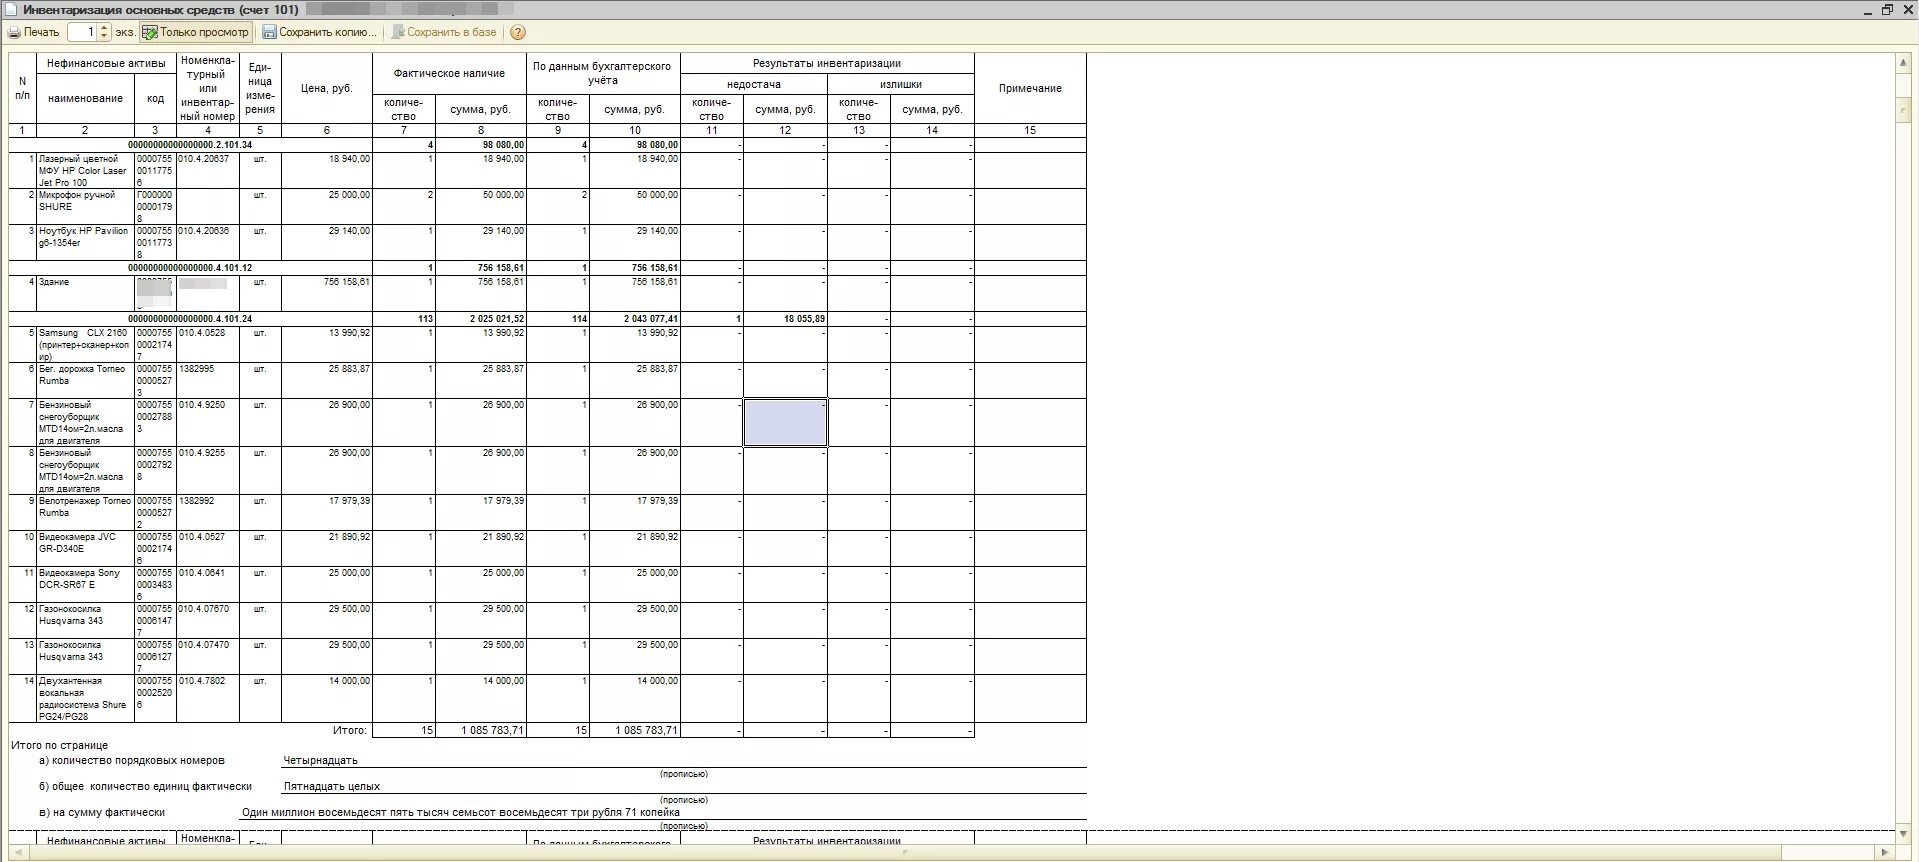Image resolution: width=1919 pixels, height=862 pixels.
Task: Click the copies count input field
Action: [82, 32]
